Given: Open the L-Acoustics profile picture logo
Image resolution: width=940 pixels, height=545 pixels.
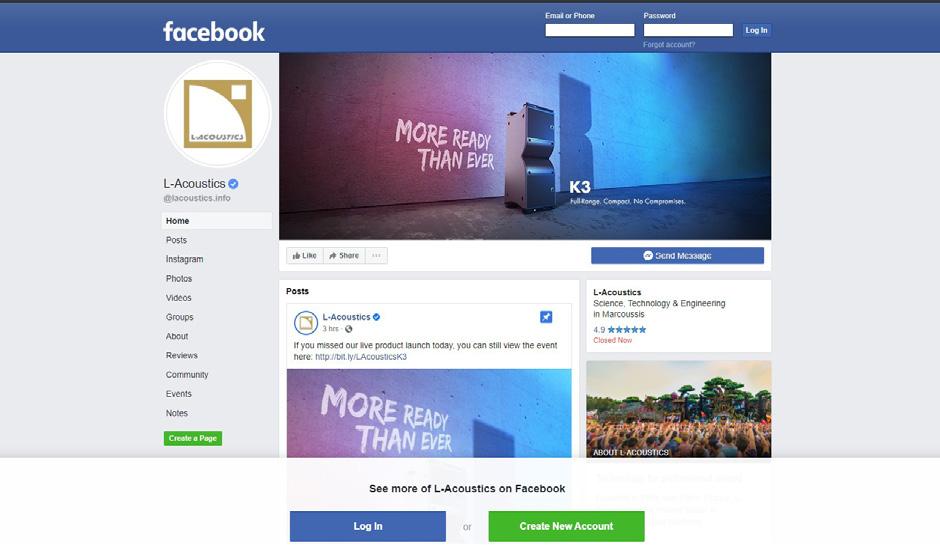Looking at the screenshot, I should click(218, 113).
